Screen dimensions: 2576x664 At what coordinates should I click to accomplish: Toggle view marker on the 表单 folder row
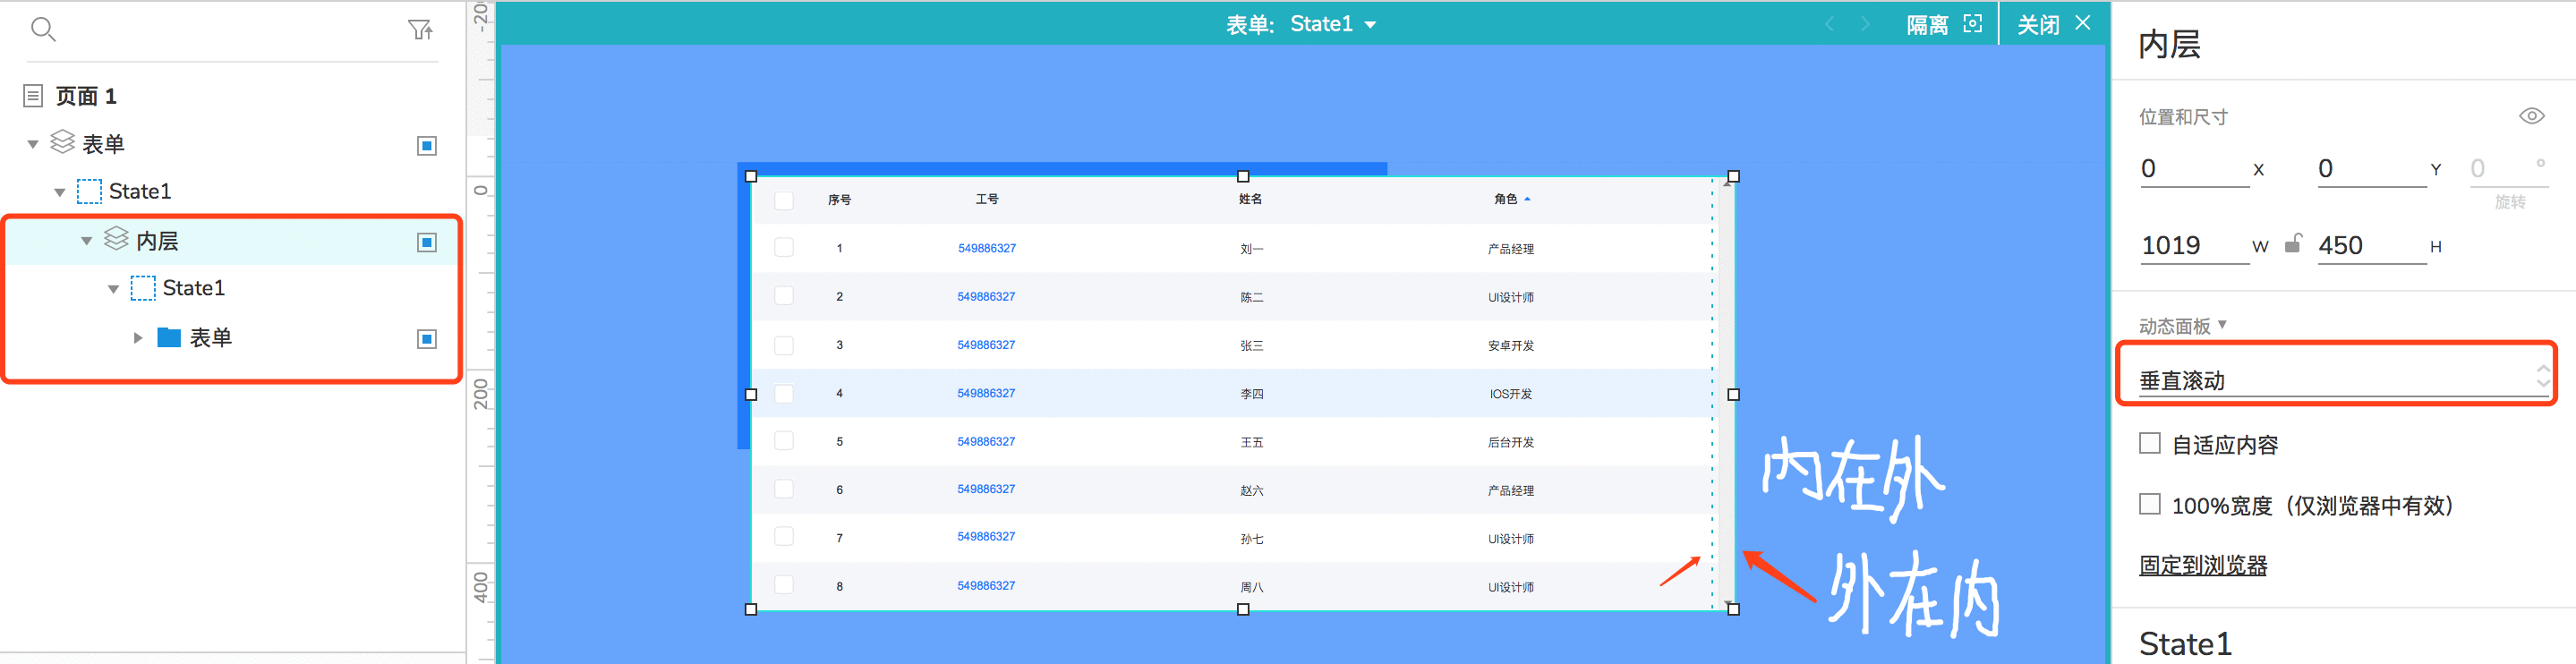click(x=427, y=339)
